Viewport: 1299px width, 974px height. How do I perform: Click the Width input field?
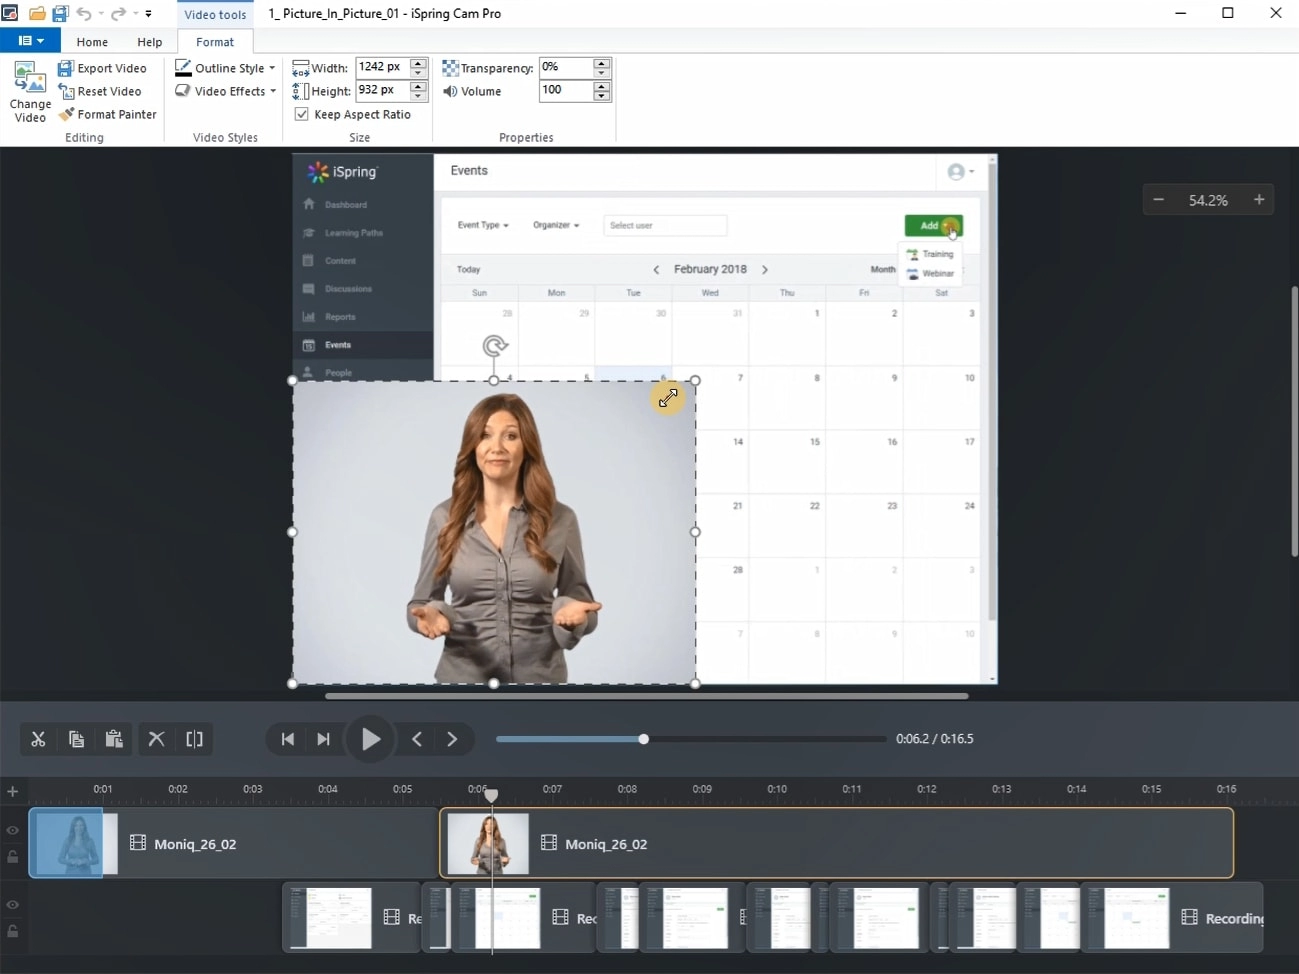pos(381,67)
